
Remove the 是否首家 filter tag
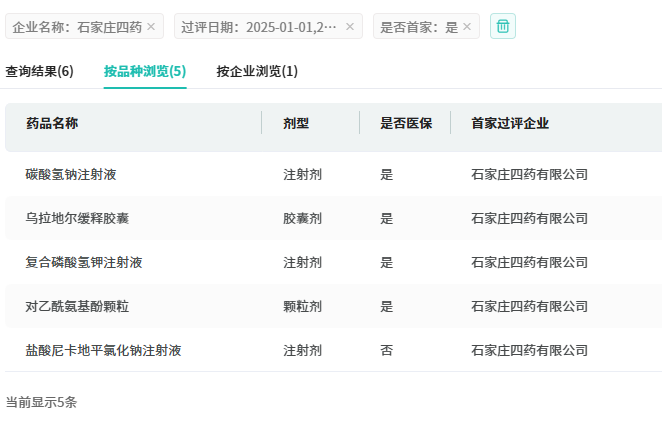tap(467, 27)
